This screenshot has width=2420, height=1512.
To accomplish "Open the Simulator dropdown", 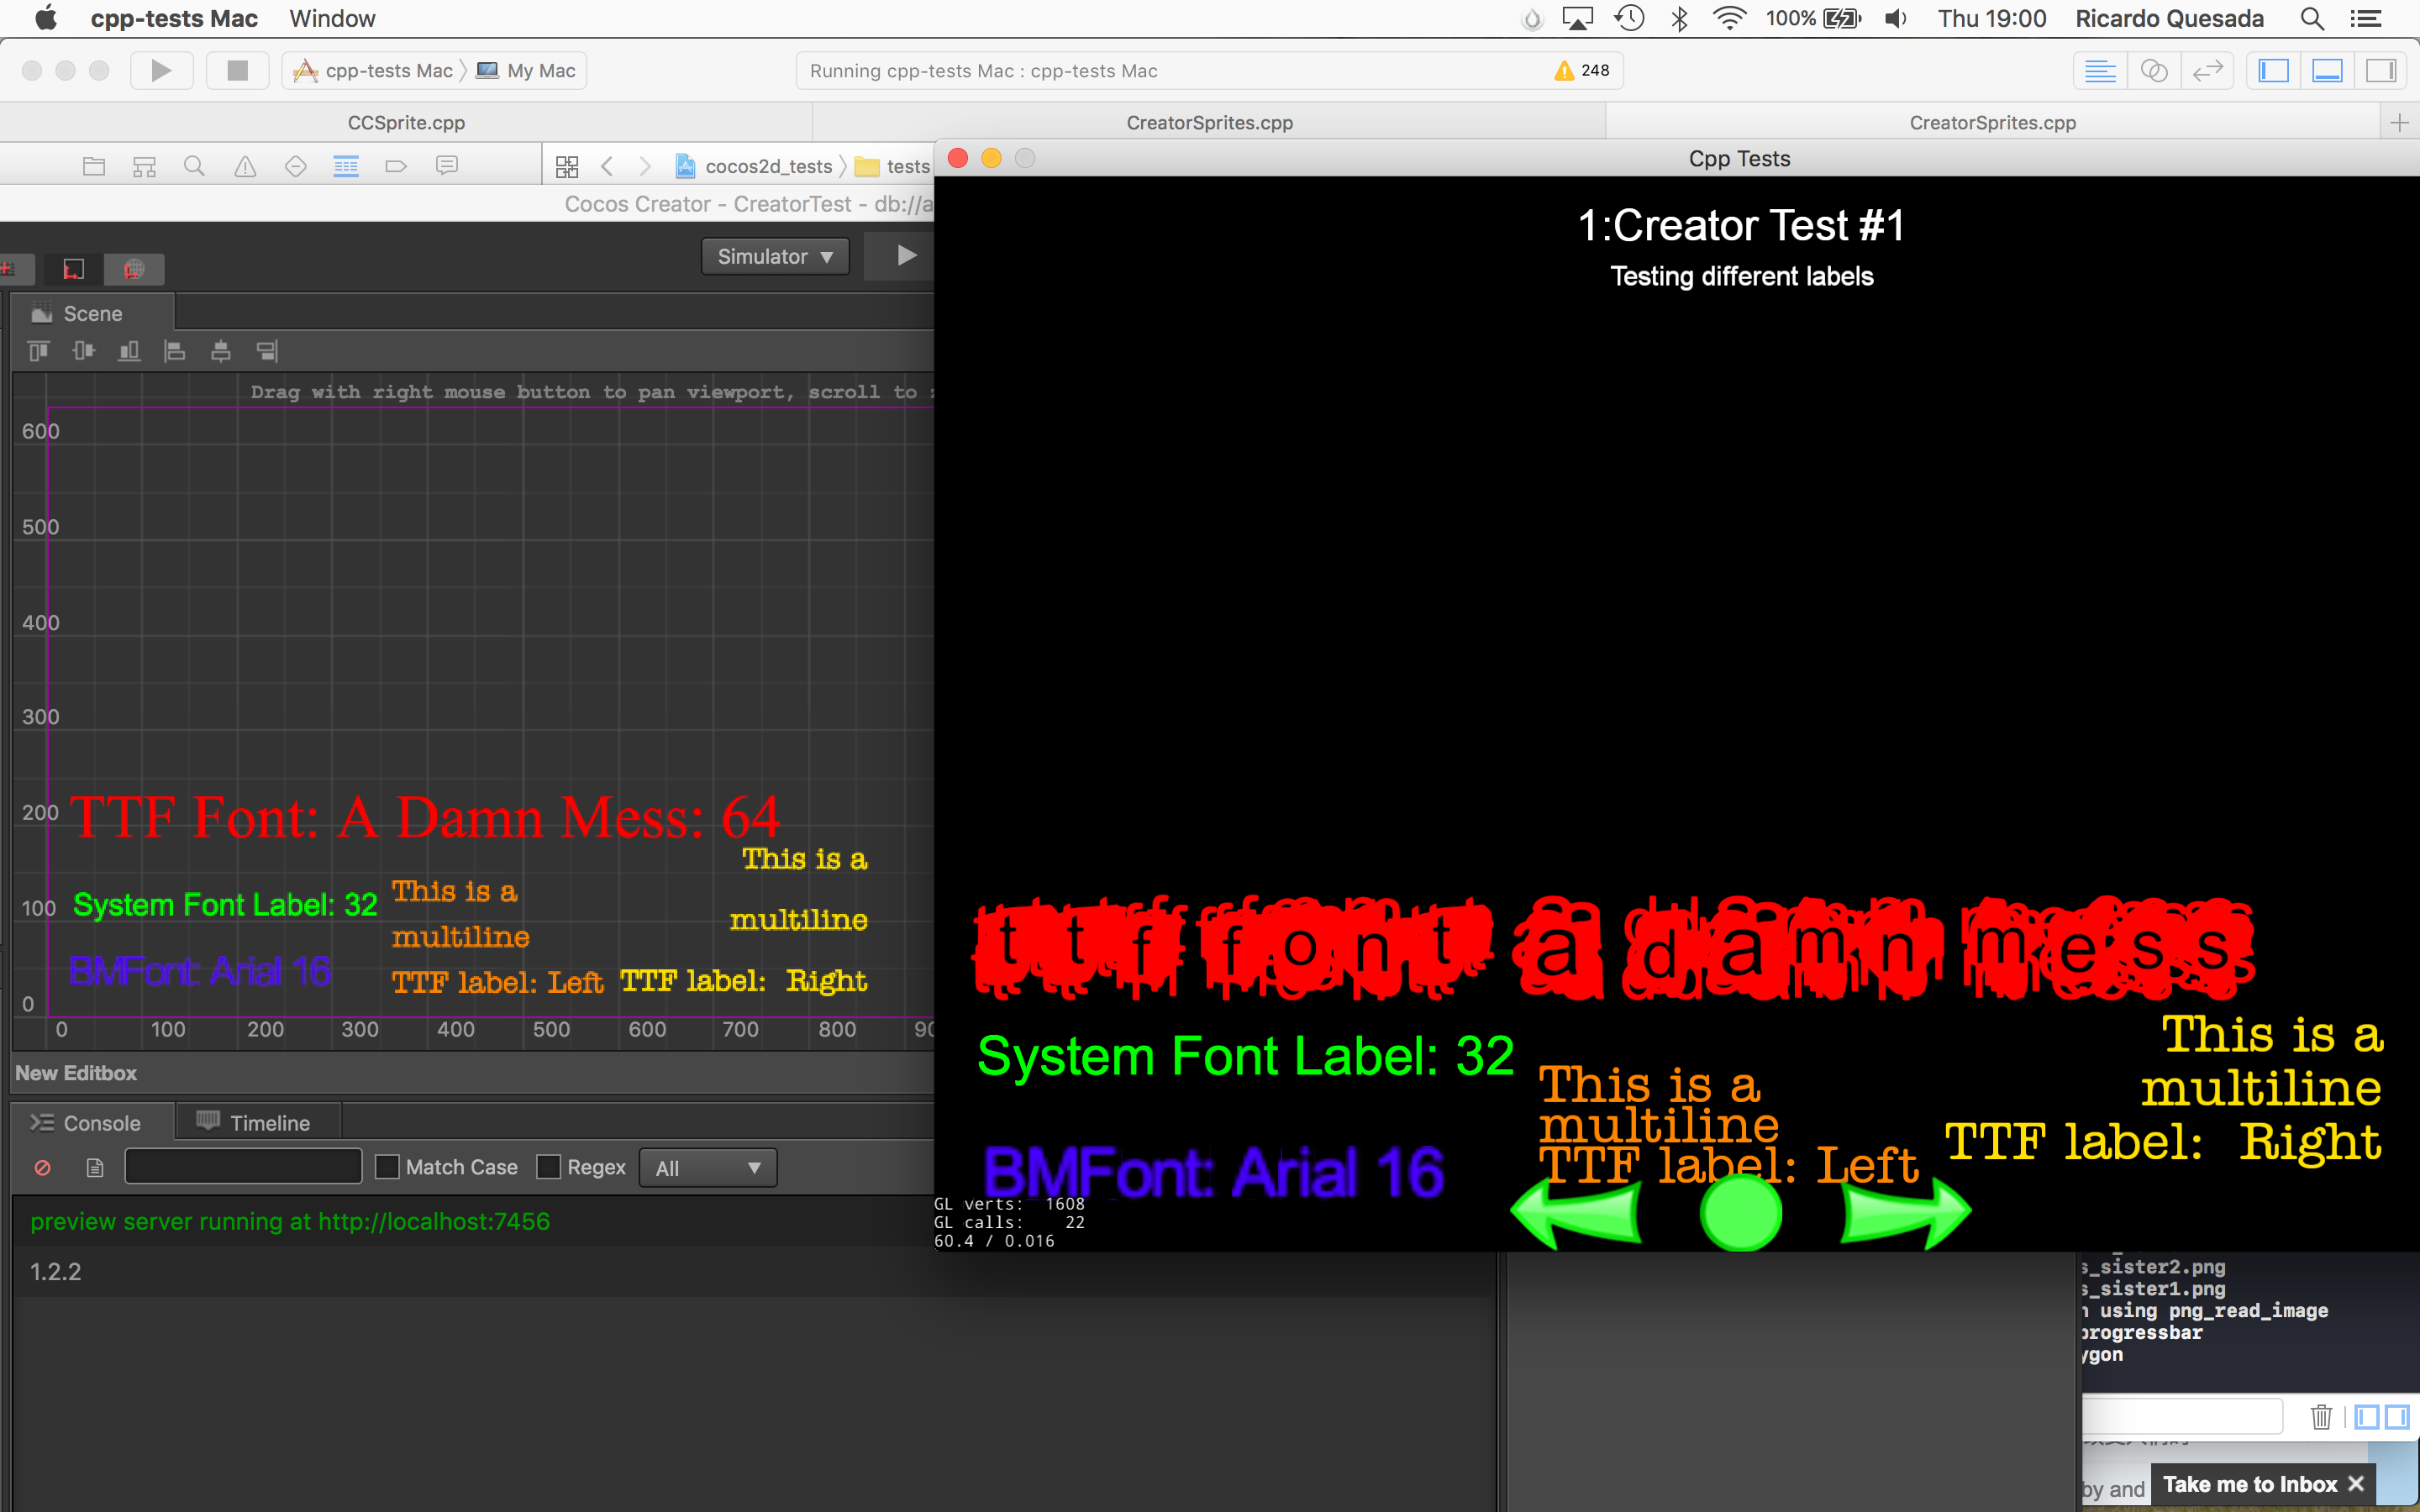I will pos(775,257).
